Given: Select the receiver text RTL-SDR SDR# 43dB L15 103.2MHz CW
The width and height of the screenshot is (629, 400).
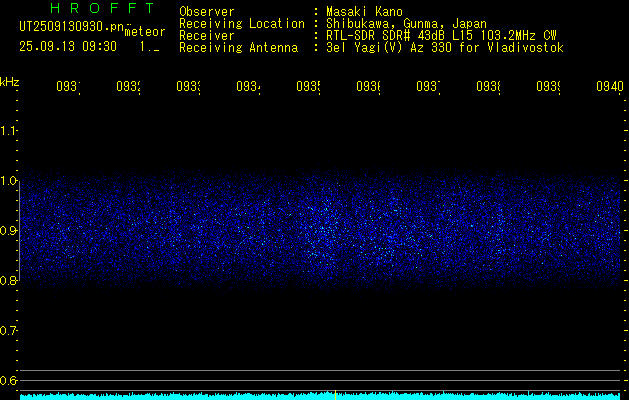Looking at the screenshot, I should tap(441, 36).
